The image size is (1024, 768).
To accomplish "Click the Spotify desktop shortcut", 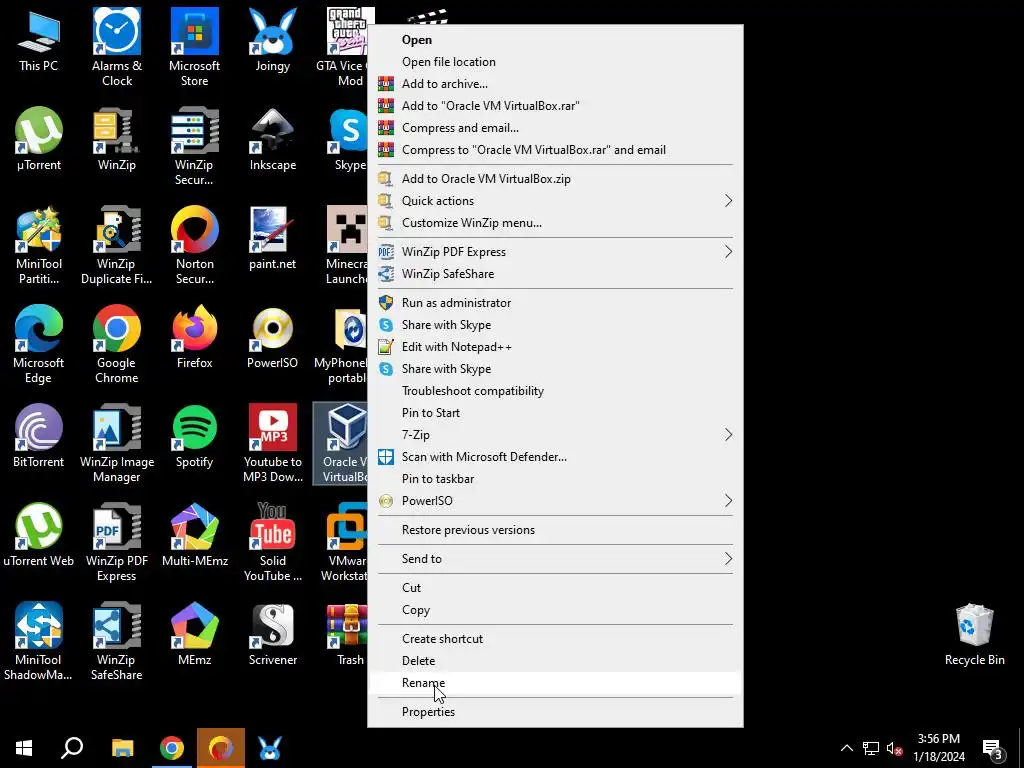I will click(194, 436).
